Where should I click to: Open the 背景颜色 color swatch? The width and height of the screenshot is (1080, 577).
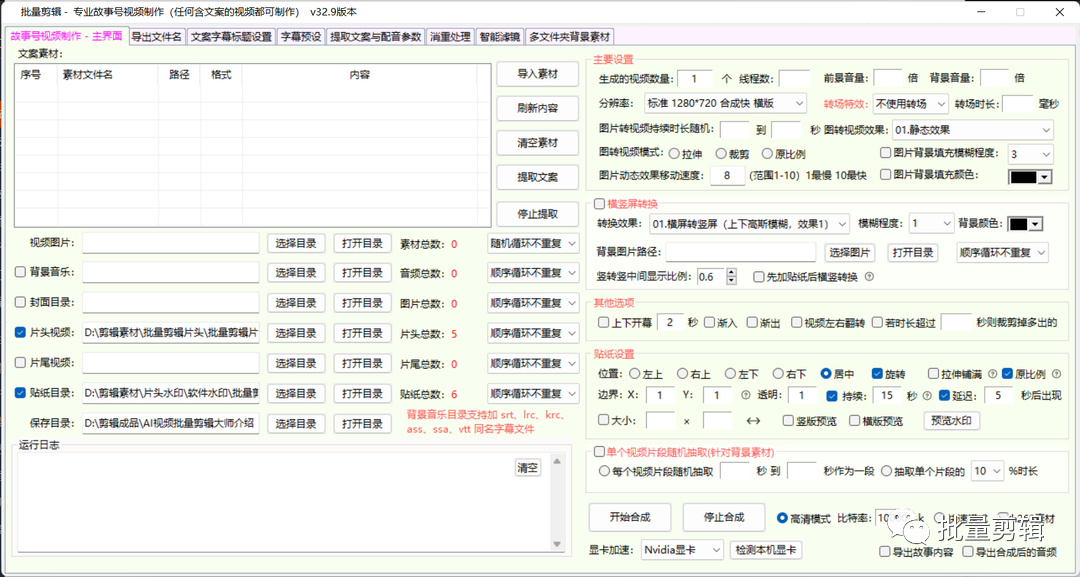pos(1025,224)
